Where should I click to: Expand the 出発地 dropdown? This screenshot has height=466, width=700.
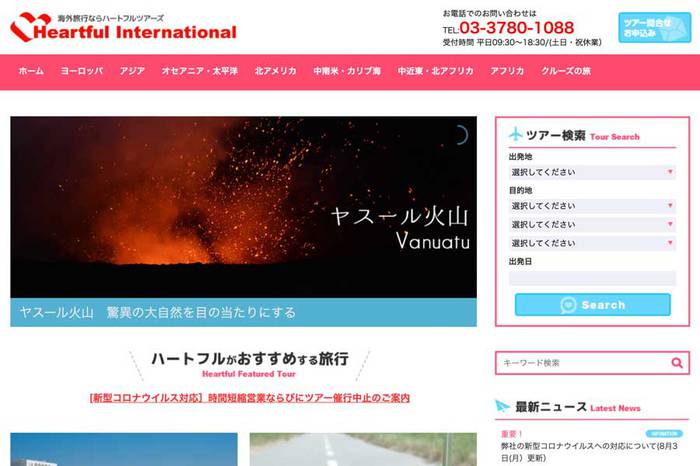click(x=592, y=172)
